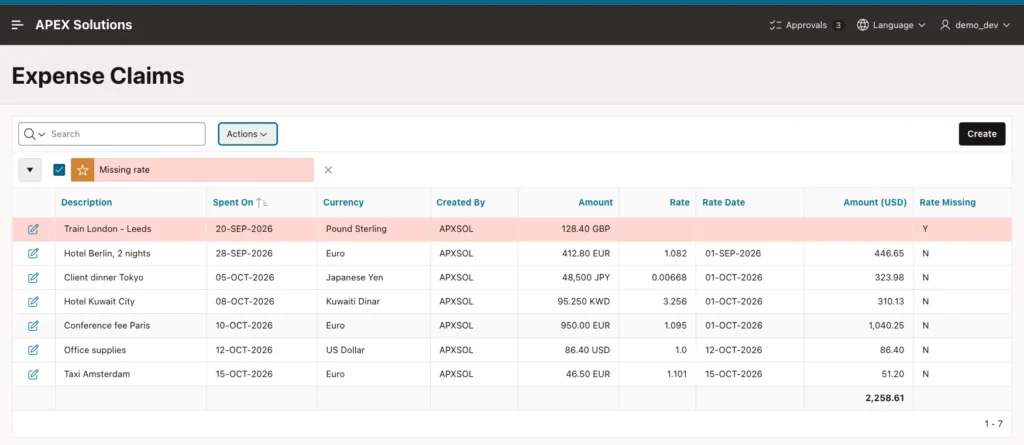1024x445 pixels.
Task: Open the Created By column header menu
Action: coord(460,203)
